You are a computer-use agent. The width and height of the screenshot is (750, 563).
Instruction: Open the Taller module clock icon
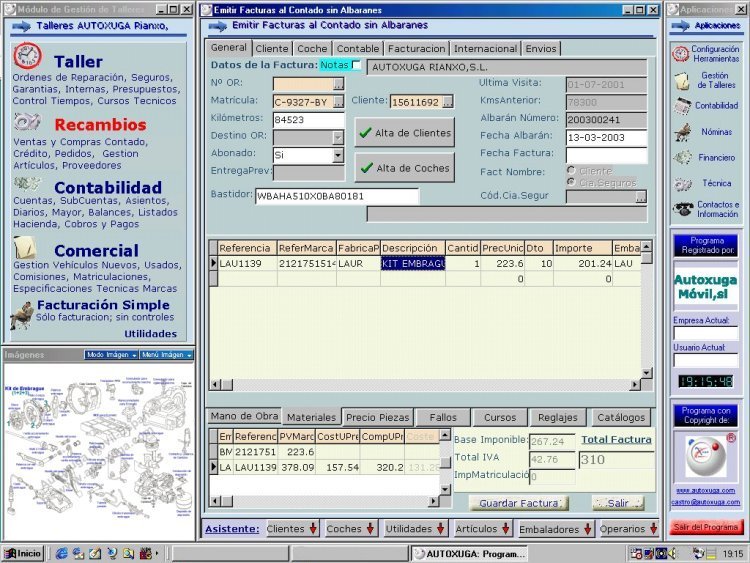(x=27, y=55)
